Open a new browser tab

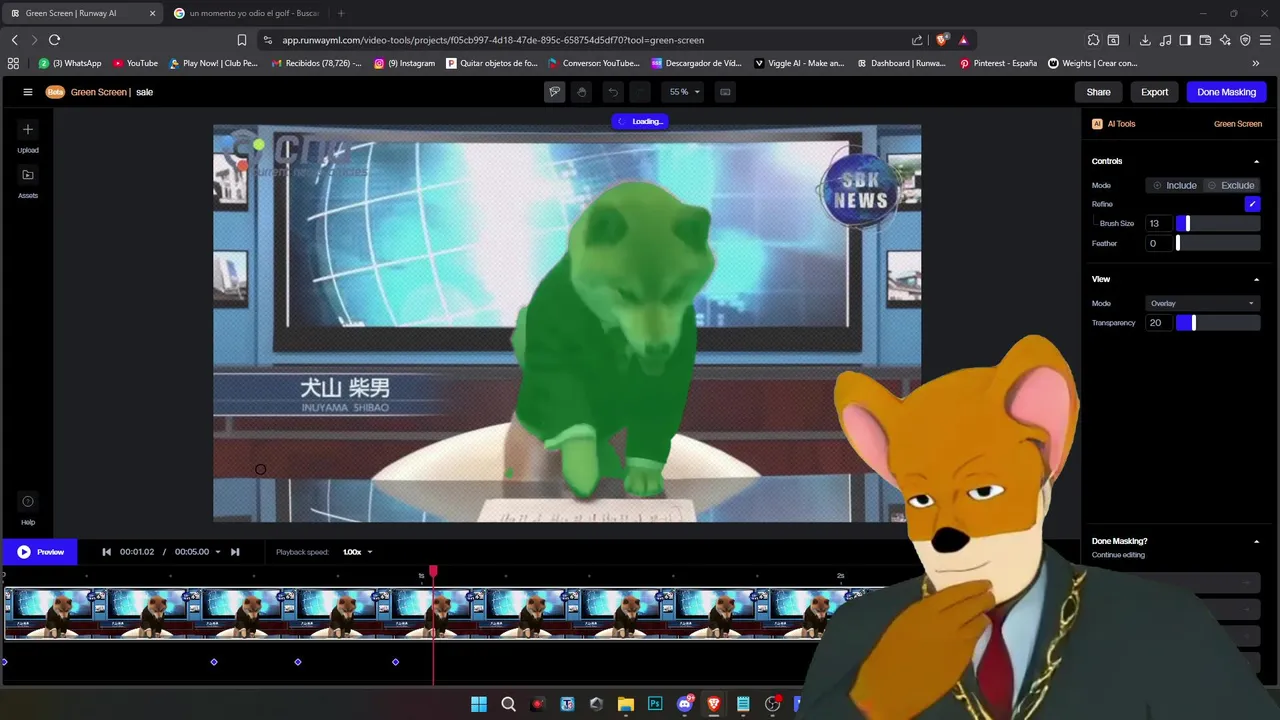click(x=341, y=13)
